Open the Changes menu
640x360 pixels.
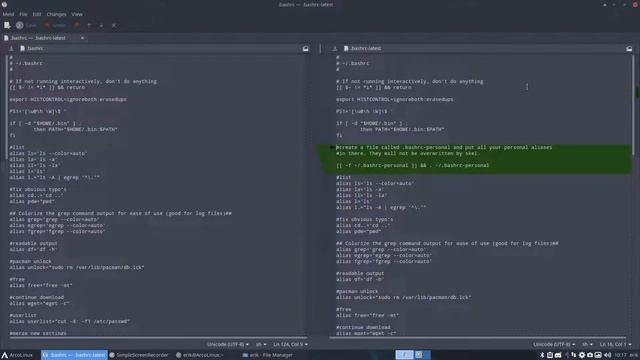[56, 14]
